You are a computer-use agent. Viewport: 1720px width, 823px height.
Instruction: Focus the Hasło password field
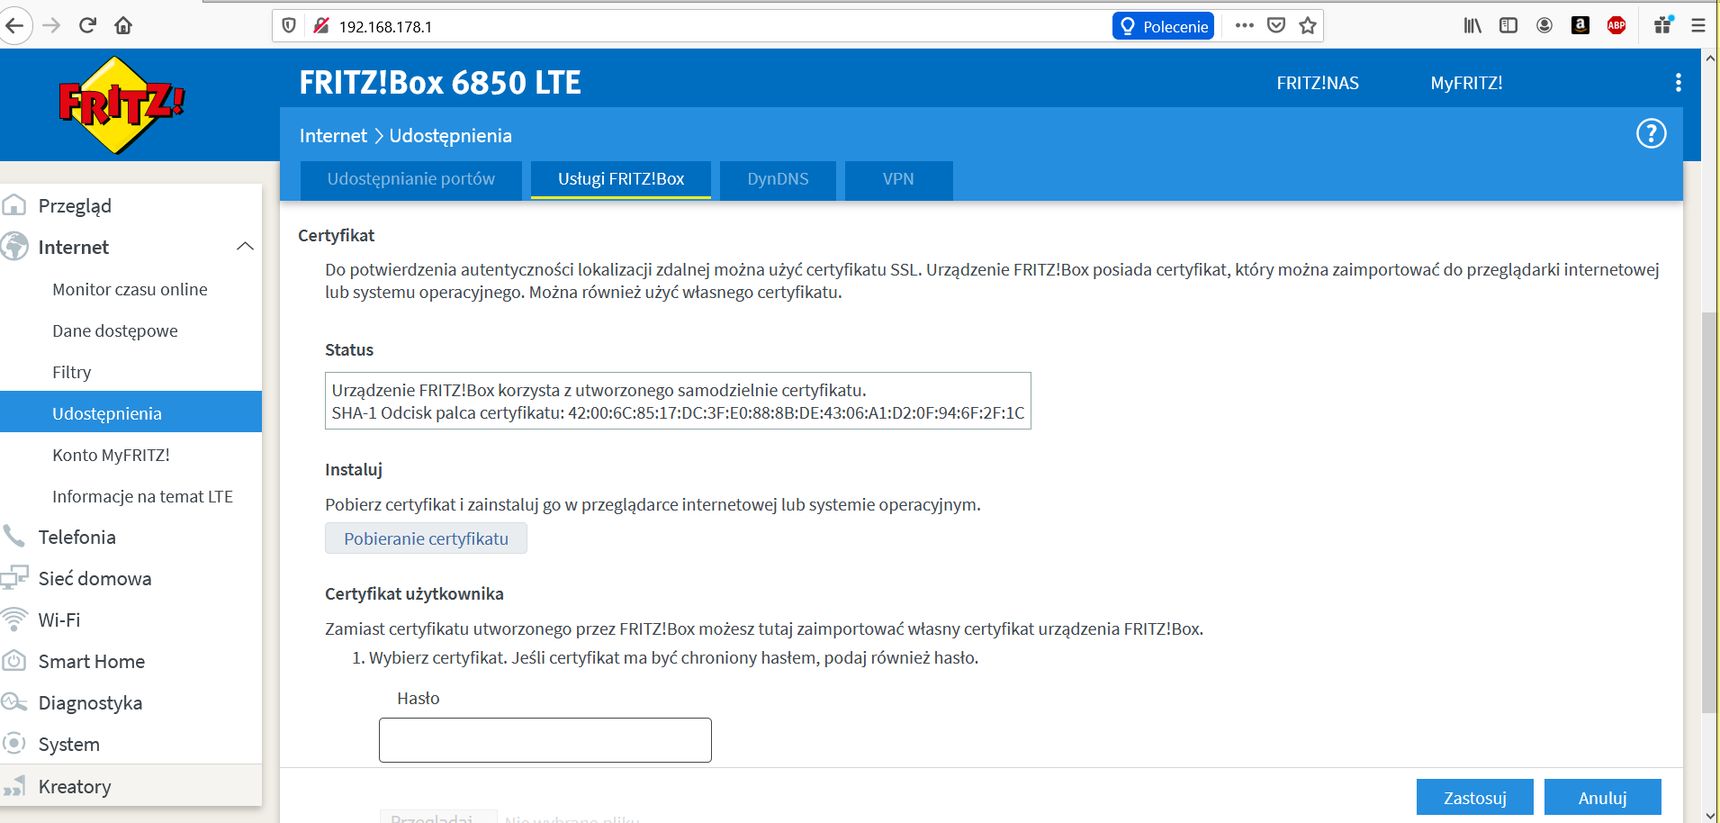click(x=545, y=740)
